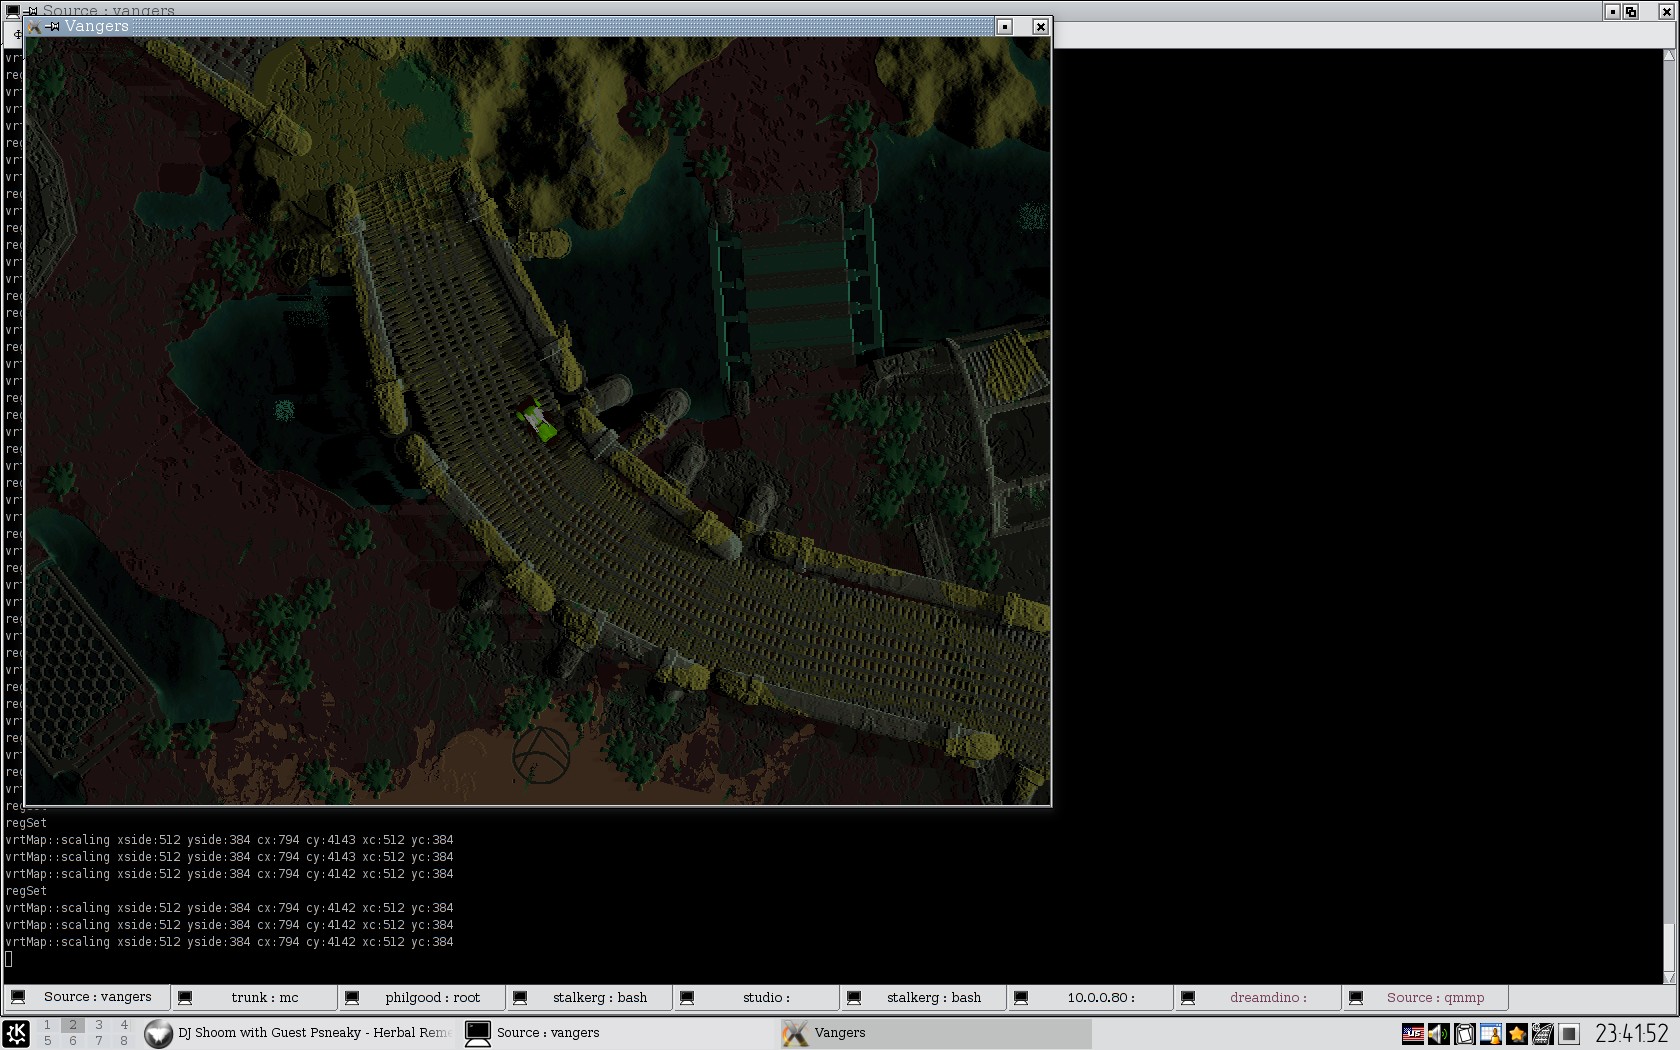This screenshot has height=1050, width=1680.
Task: Click the circular compass symbol in game
Action: tap(541, 755)
